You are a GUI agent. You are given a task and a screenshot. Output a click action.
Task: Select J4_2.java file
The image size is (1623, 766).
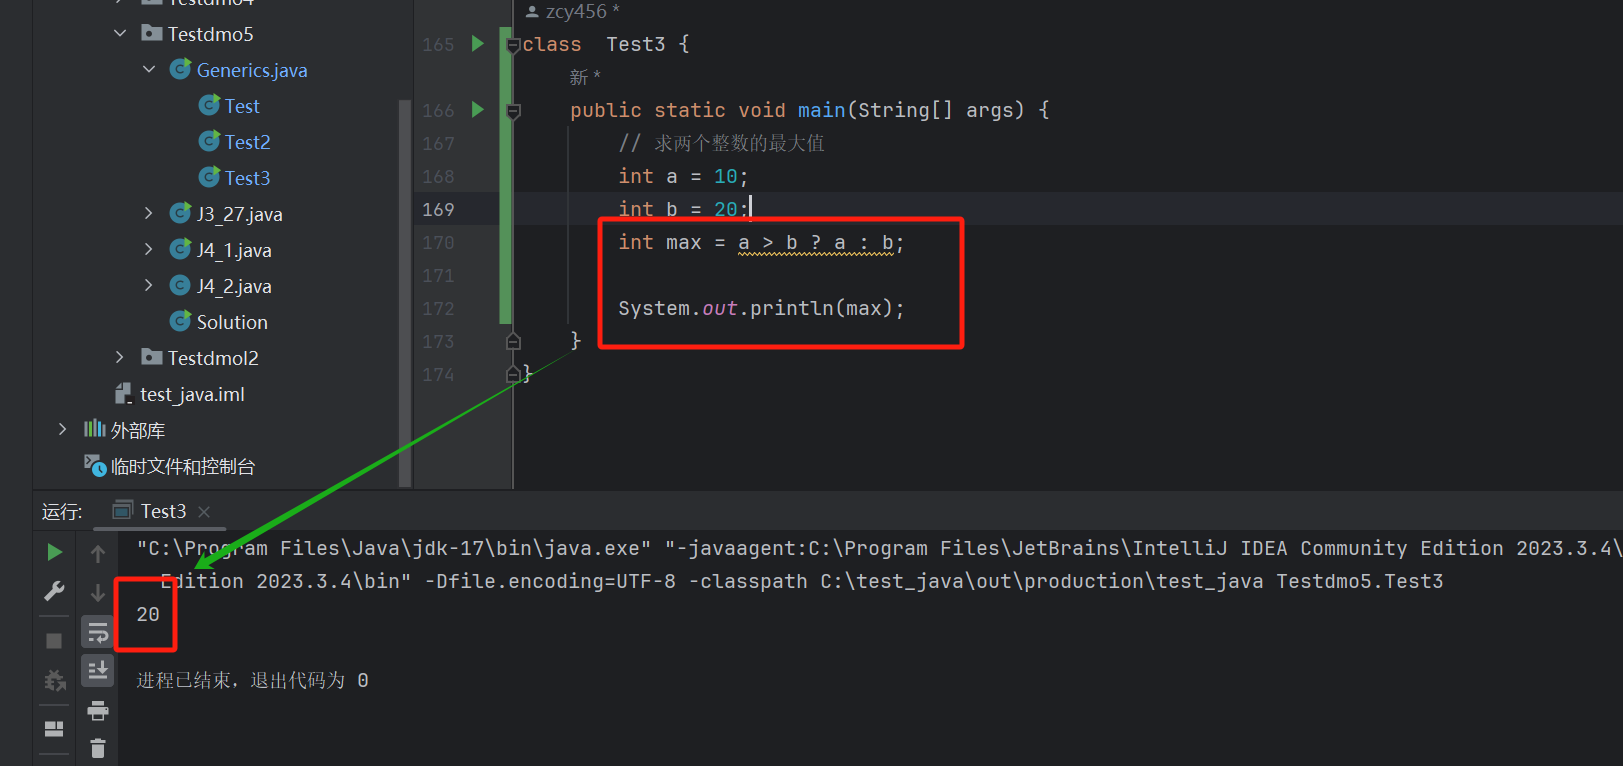point(234,286)
